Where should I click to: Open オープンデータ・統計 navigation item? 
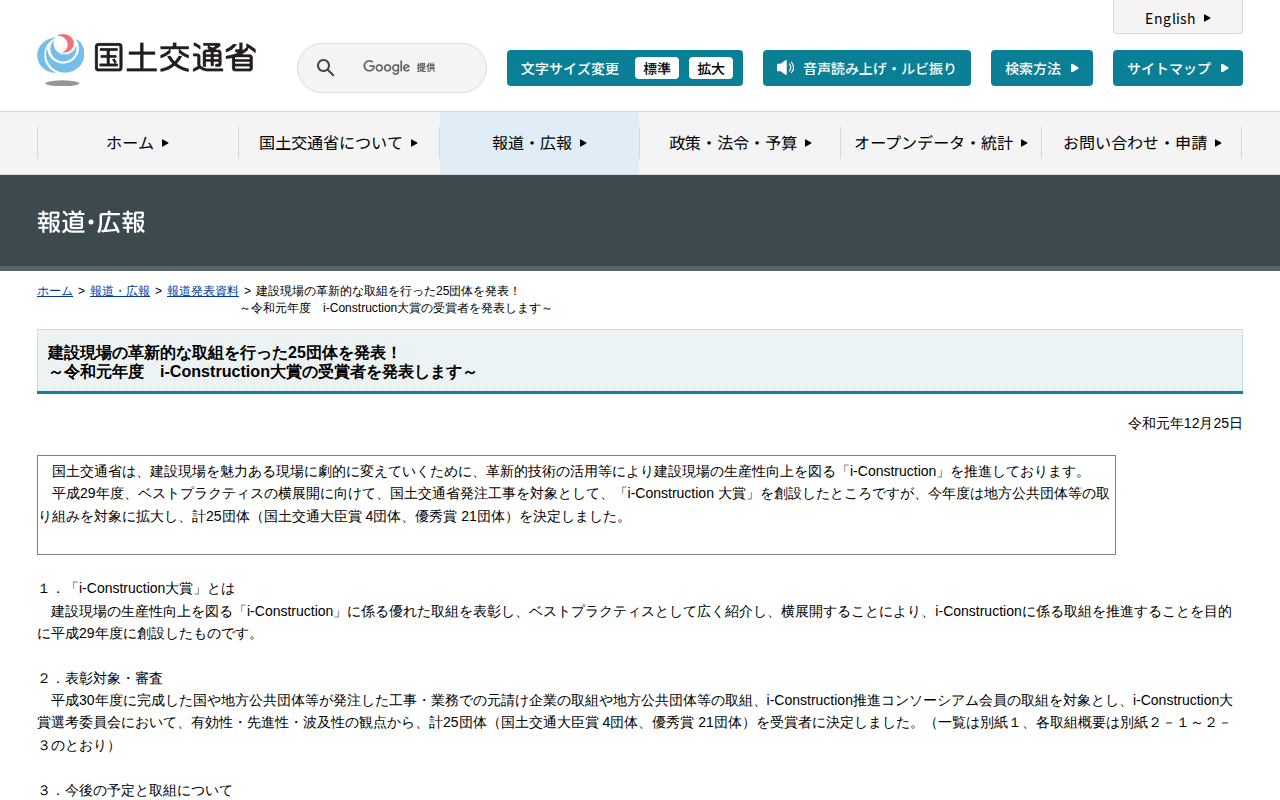pos(941,143)
